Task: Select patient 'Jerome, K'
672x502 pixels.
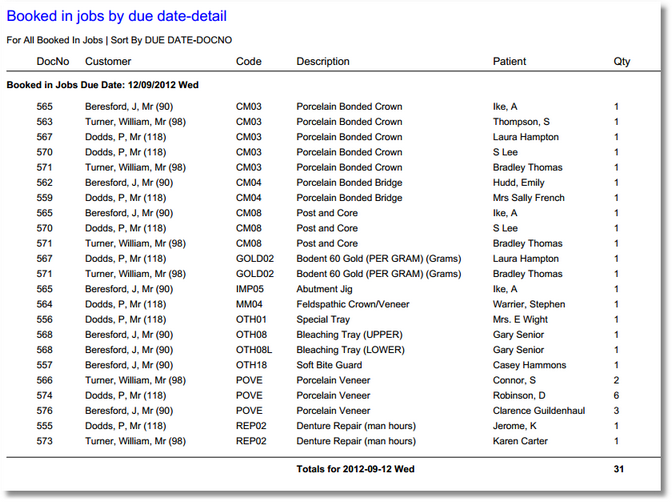Action: click(515, 426)
